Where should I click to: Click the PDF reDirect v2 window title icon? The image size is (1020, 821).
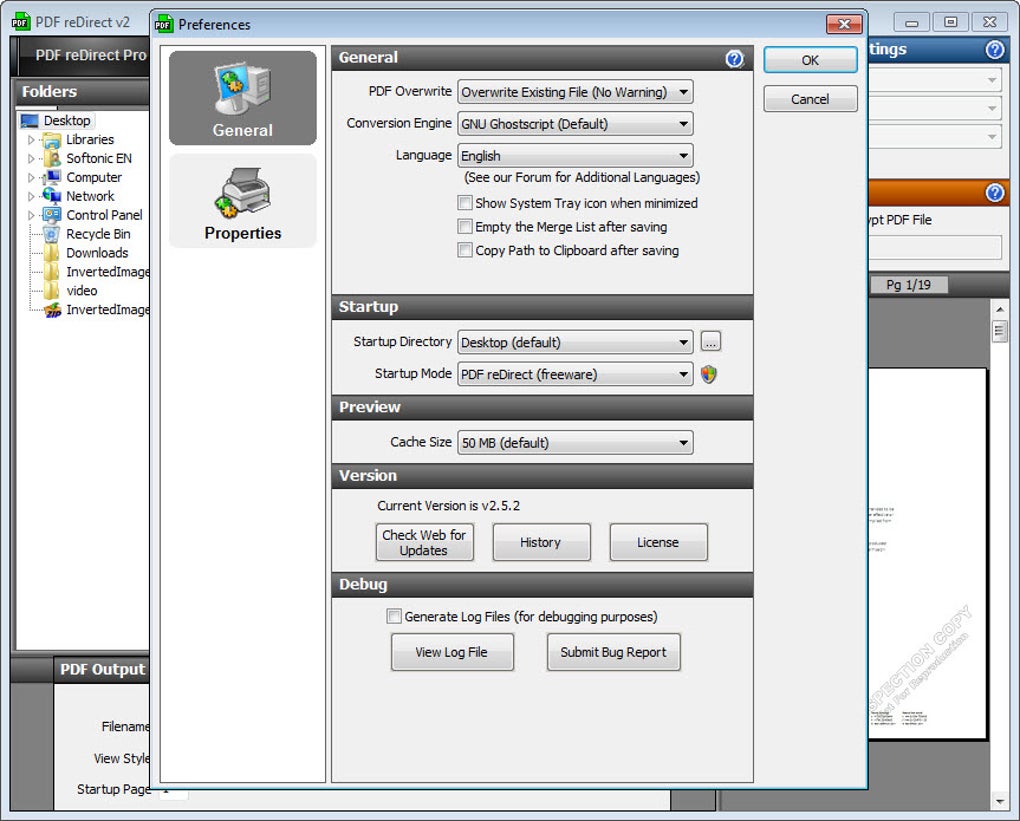(x=21, y=21)
